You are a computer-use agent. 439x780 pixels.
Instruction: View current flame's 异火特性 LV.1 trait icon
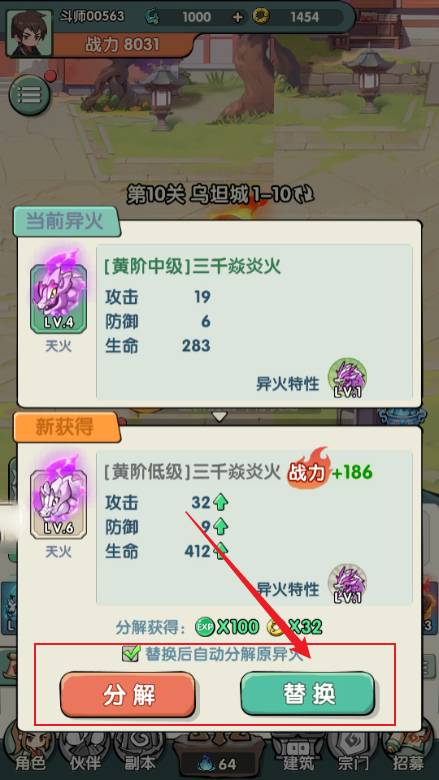pyautogui.click(x=347, y=378)
